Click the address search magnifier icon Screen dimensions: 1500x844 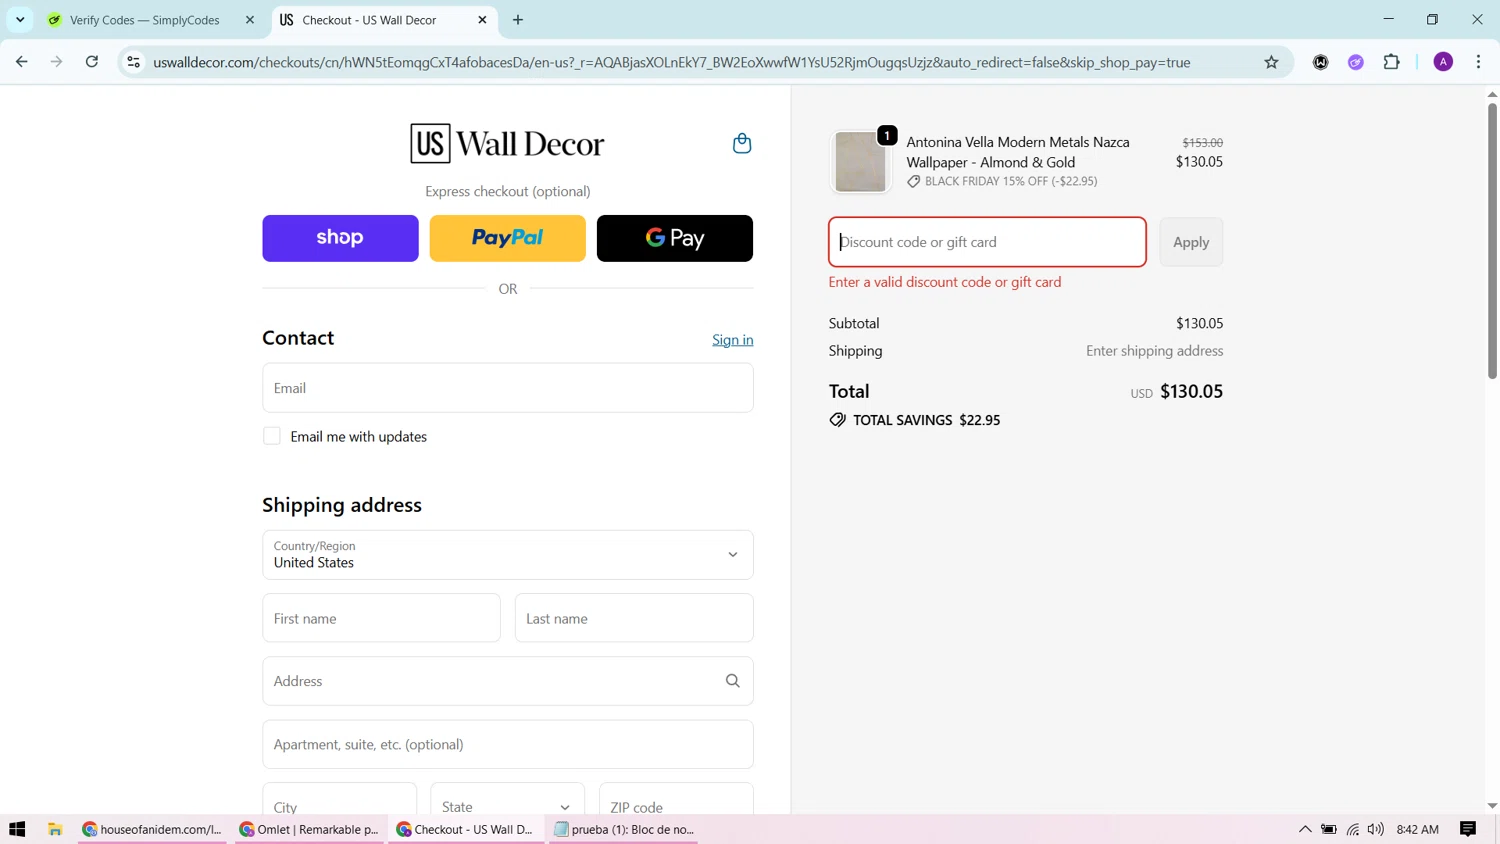732,681
